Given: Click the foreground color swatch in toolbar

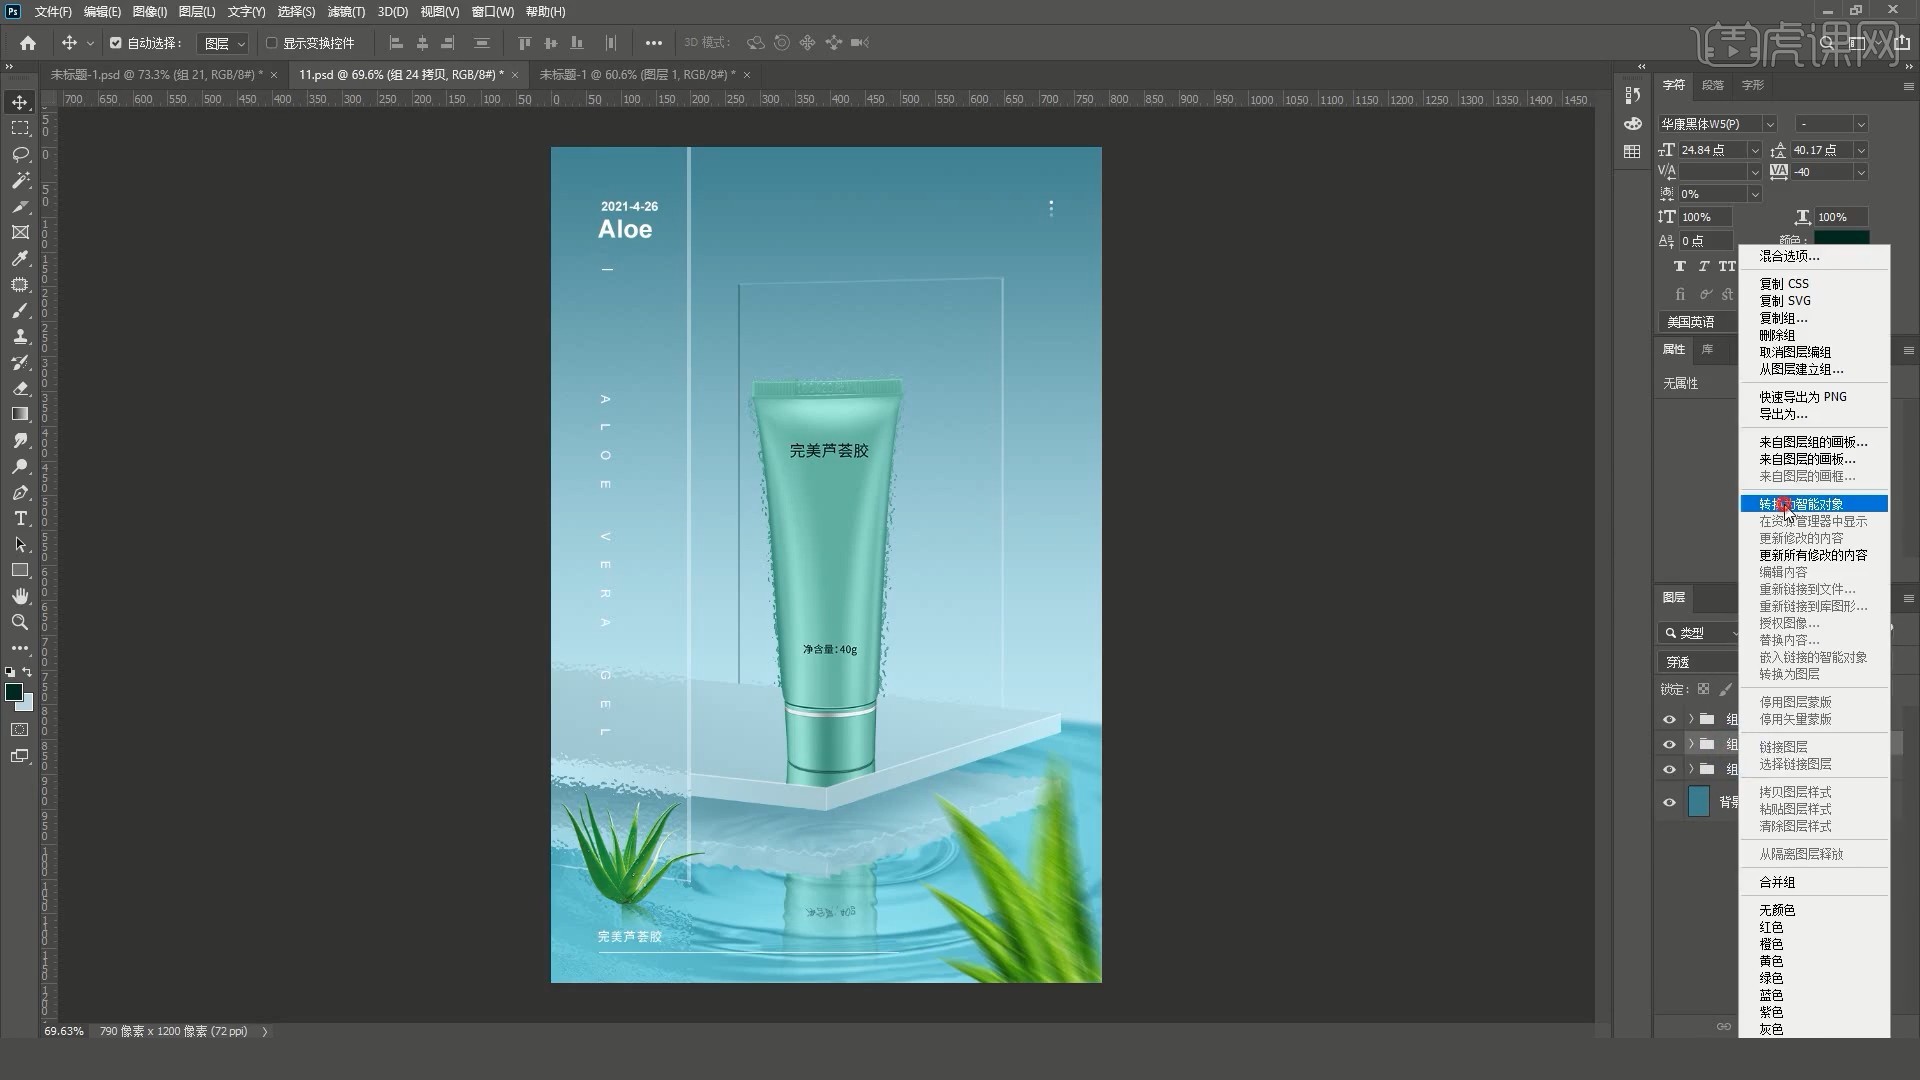Looking at the screenshot, I should [x=14, y=692].
